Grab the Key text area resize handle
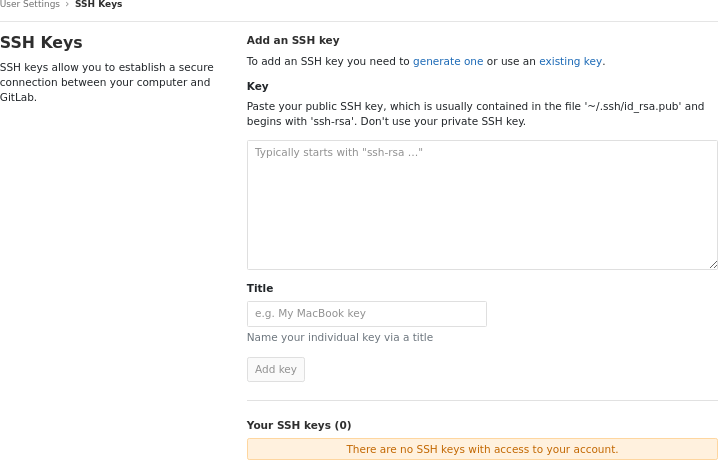The height and width of the screenshot is (461, 719). click(713, 265)
